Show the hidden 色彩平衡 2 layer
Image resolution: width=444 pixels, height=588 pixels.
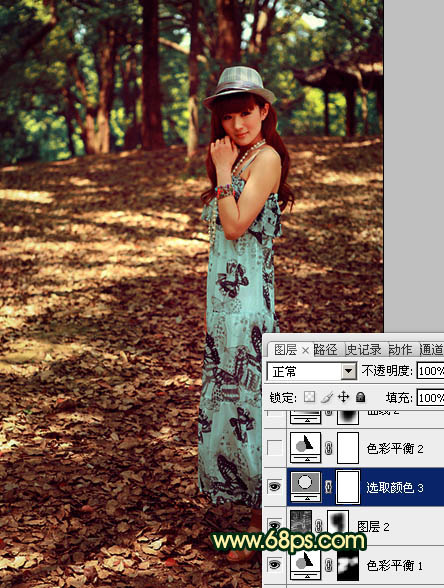coord(274,448)
